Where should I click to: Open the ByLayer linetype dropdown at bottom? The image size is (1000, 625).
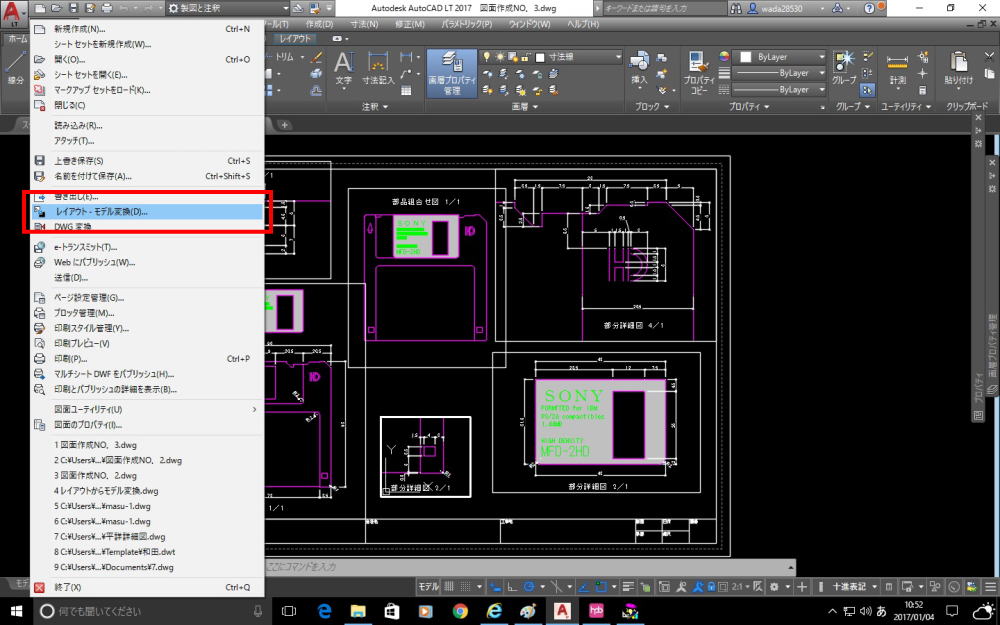pyautogui.click(x=779, y=90)
